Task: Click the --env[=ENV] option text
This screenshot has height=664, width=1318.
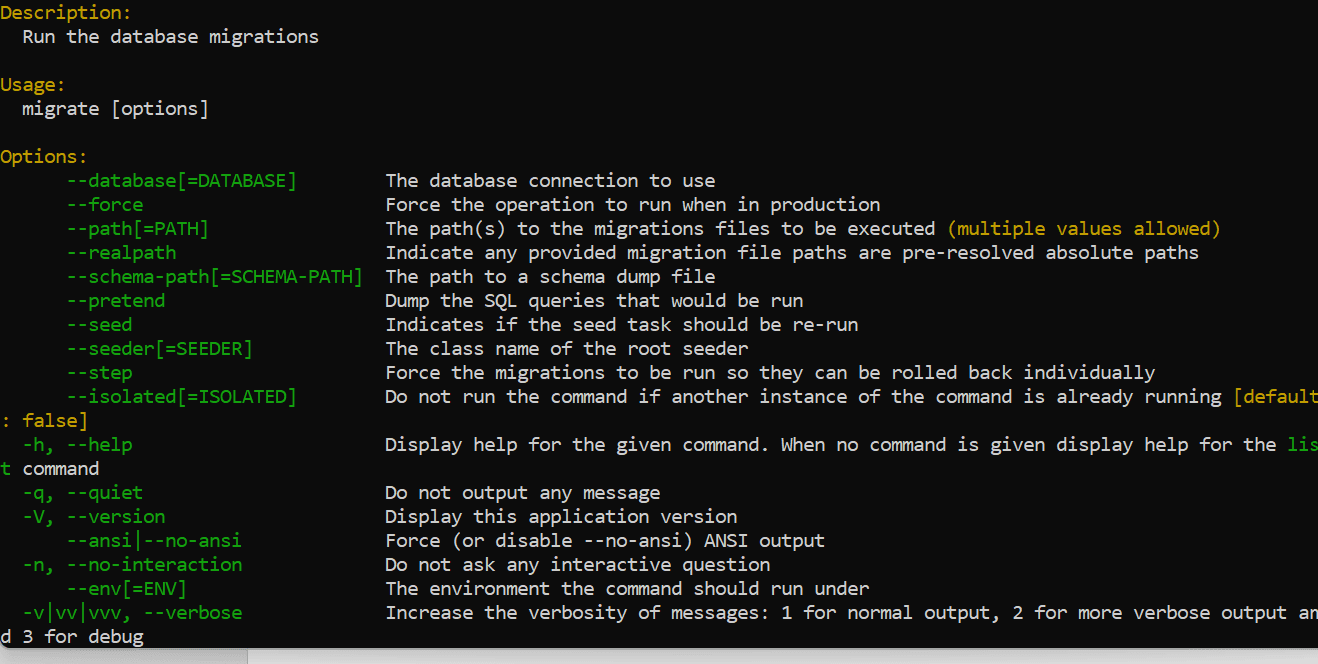Action: point(127,589)
